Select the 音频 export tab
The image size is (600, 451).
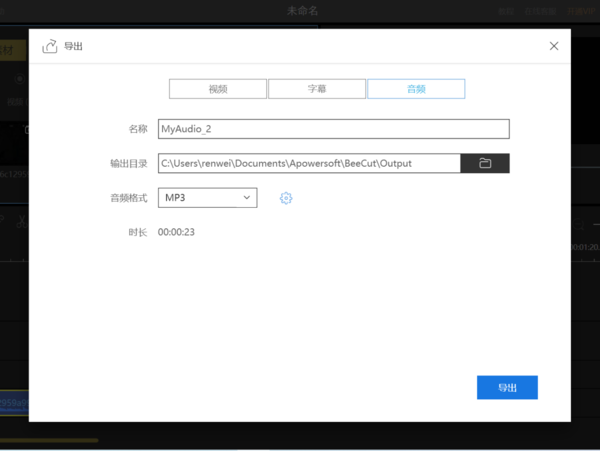click(x=416, y=89)
